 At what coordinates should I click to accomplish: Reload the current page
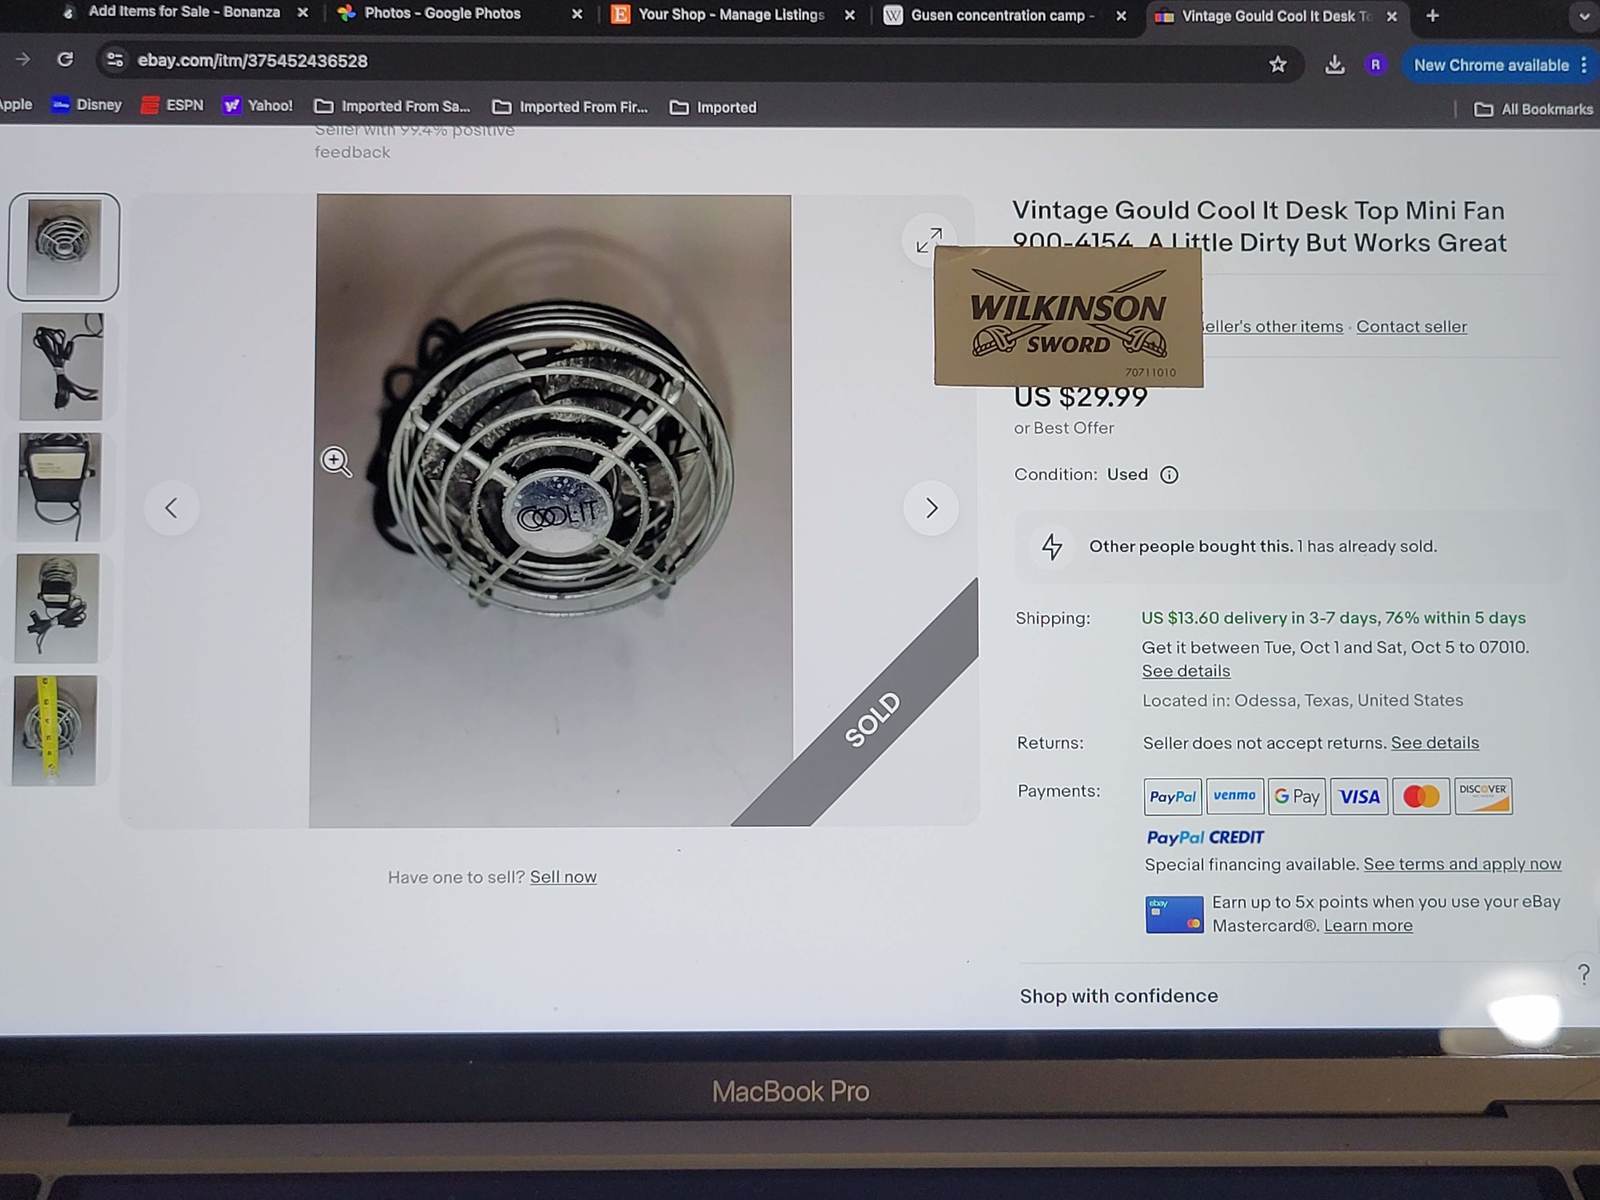65,59
